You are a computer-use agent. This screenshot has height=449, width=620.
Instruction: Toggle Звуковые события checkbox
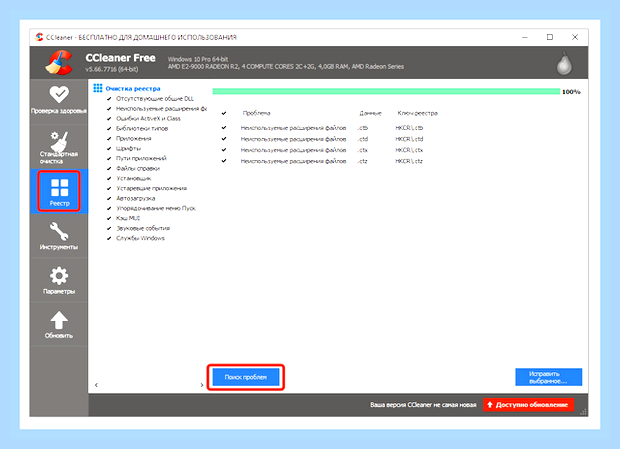click(x=109, y=228)
